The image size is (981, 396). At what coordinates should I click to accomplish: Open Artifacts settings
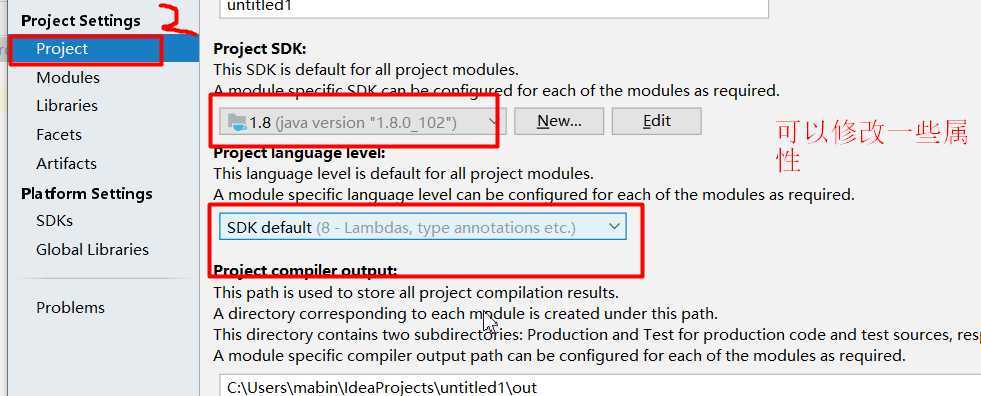(x=66, y=163)
